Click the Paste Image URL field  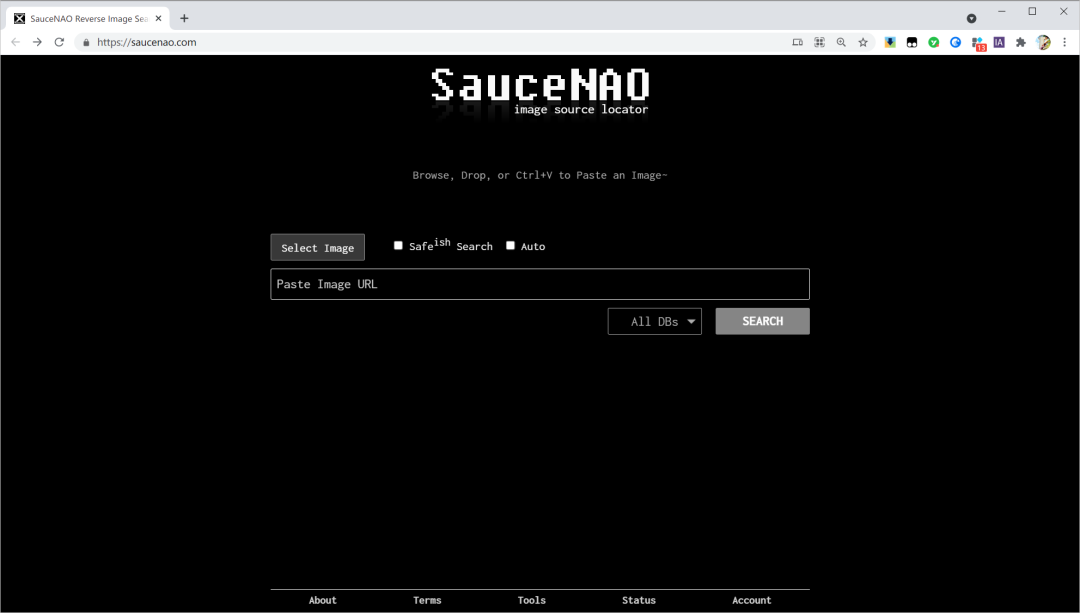pos(540,284)
